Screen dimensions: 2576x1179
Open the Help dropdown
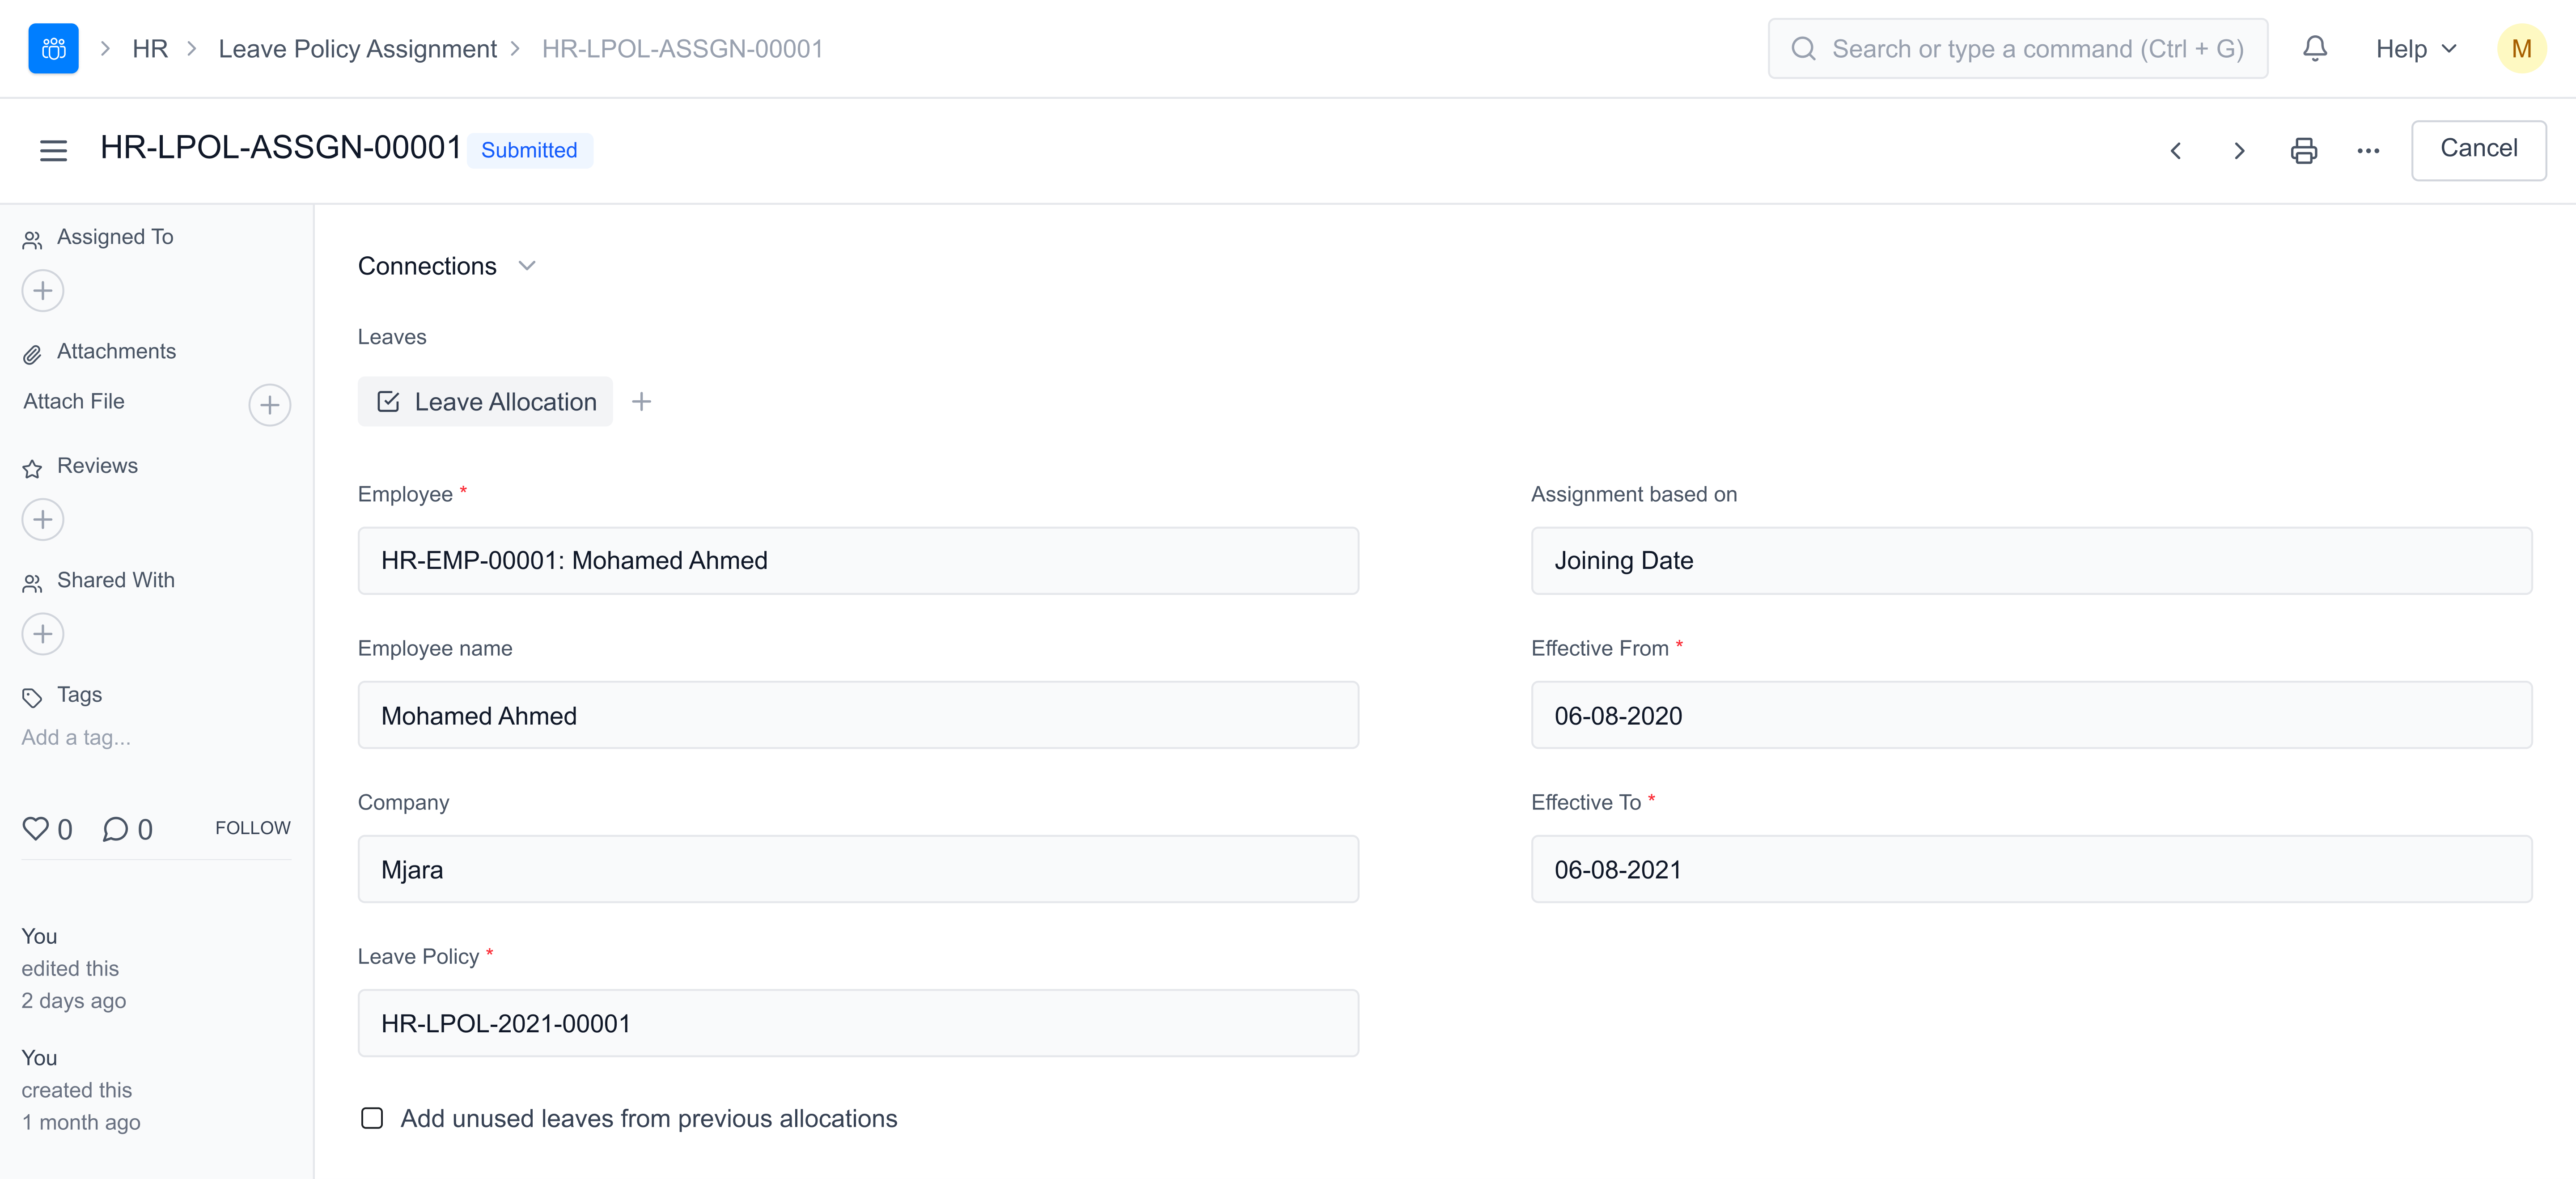tap(2415, 49)
